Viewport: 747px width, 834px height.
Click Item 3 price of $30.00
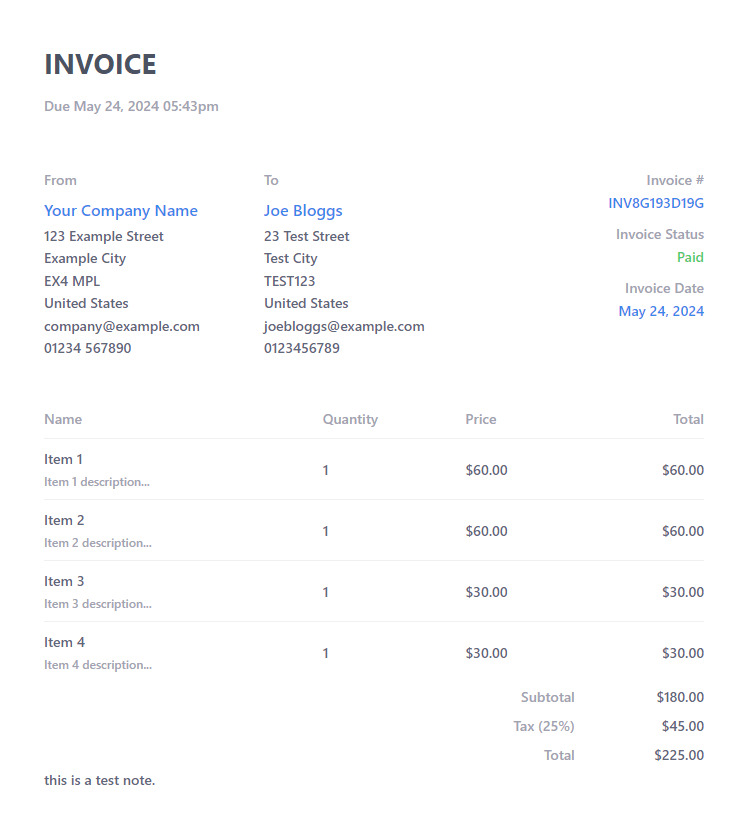(486, 592)
